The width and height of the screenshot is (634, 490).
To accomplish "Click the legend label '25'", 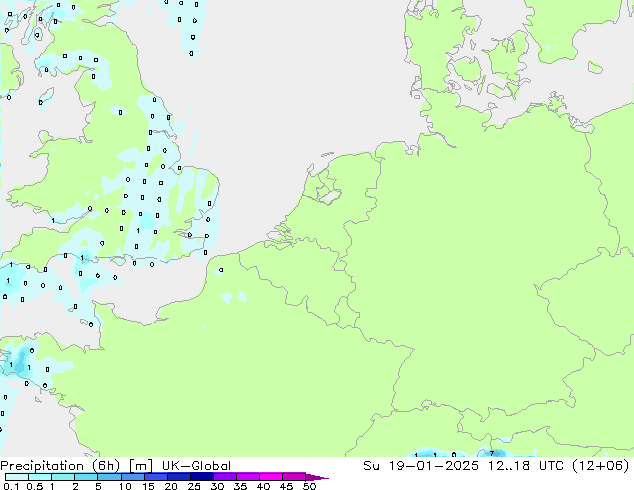I will 194,486.
